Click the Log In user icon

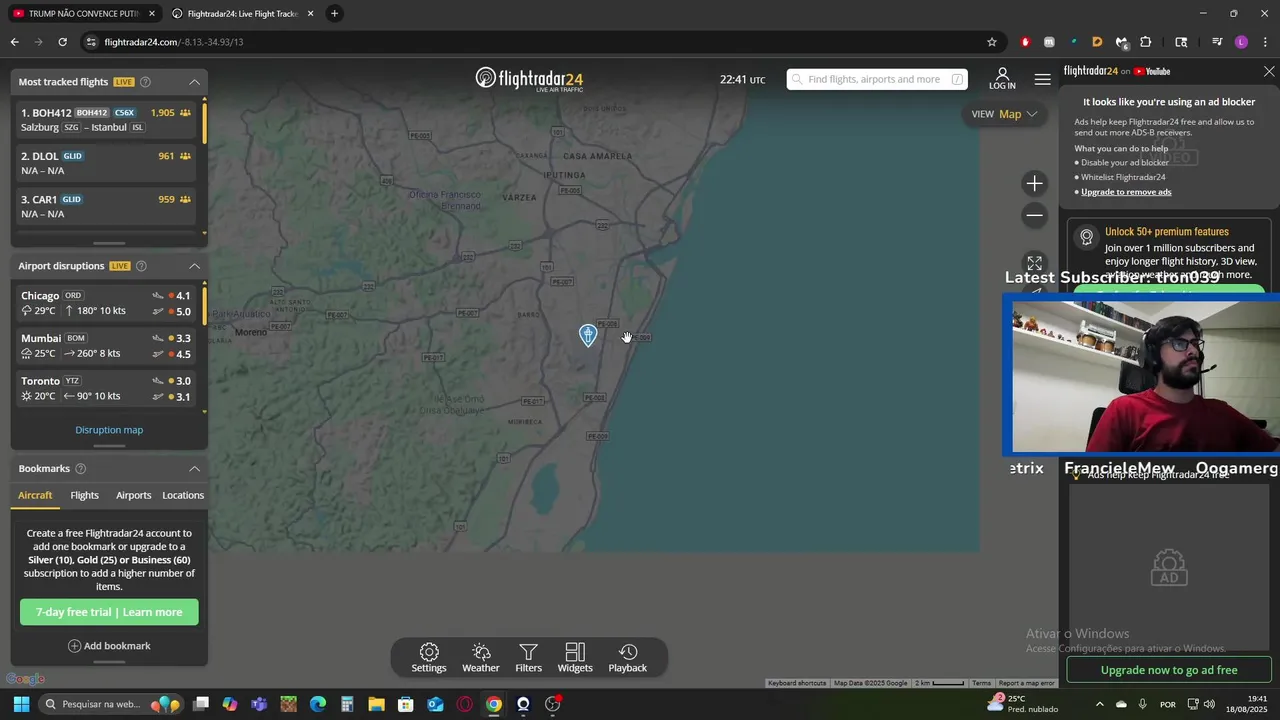[x=1002, y=79]
